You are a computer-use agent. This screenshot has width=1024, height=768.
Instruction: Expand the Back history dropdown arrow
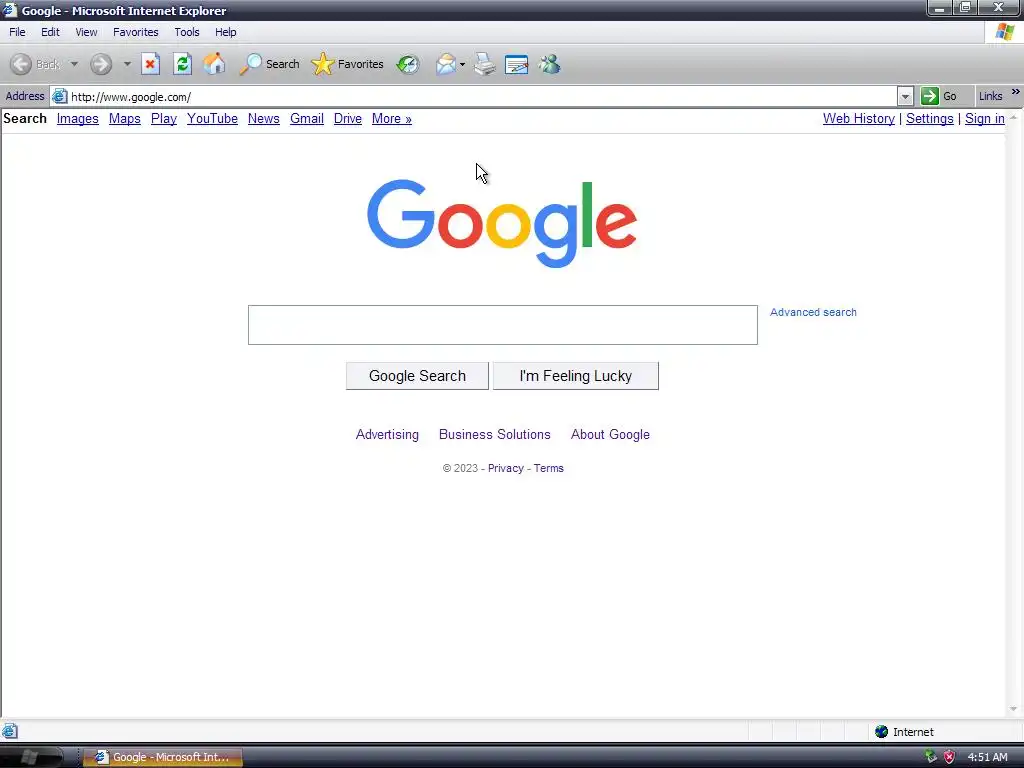click(x=74, y=64)
